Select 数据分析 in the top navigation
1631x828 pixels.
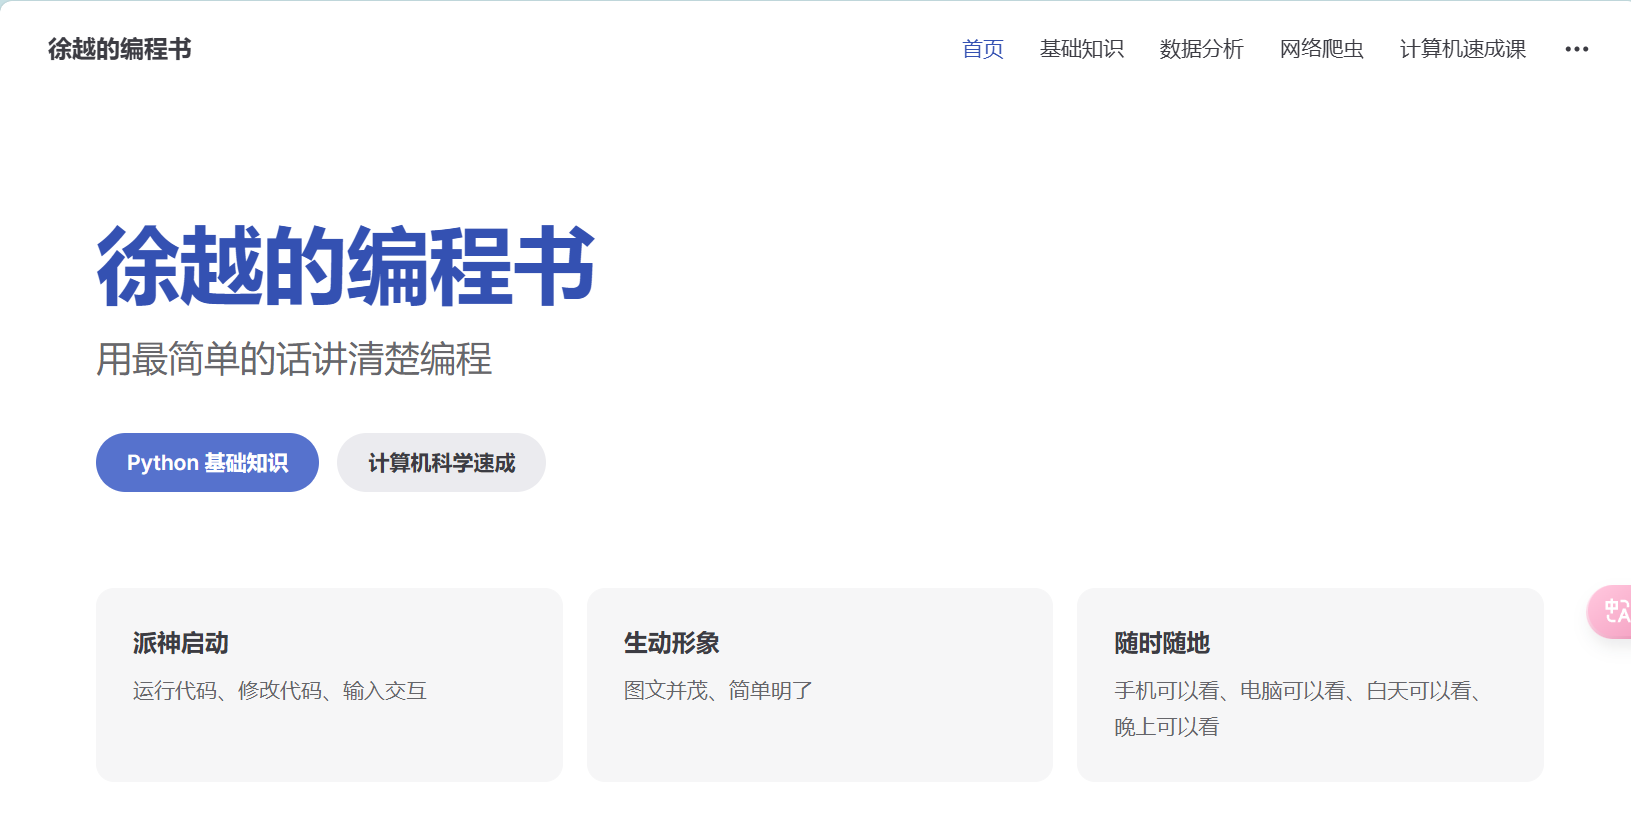tap(1201, 49)
